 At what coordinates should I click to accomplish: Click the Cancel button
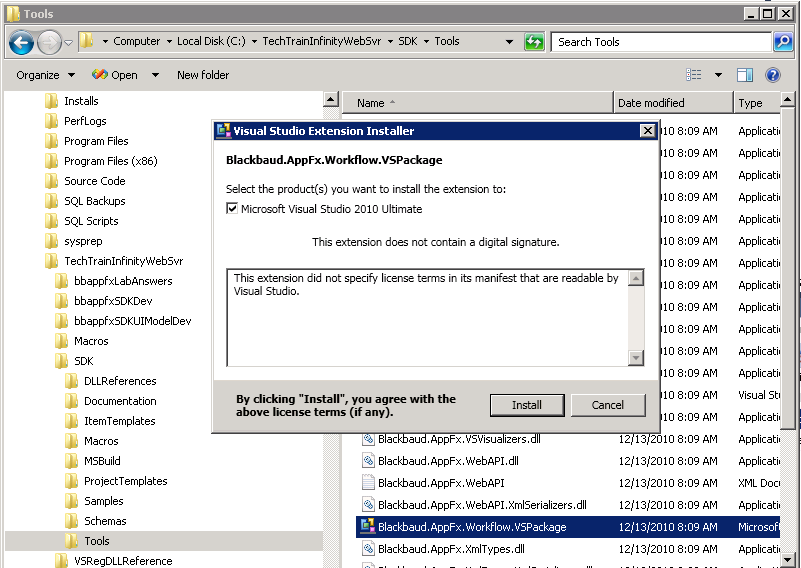(608, 405)
